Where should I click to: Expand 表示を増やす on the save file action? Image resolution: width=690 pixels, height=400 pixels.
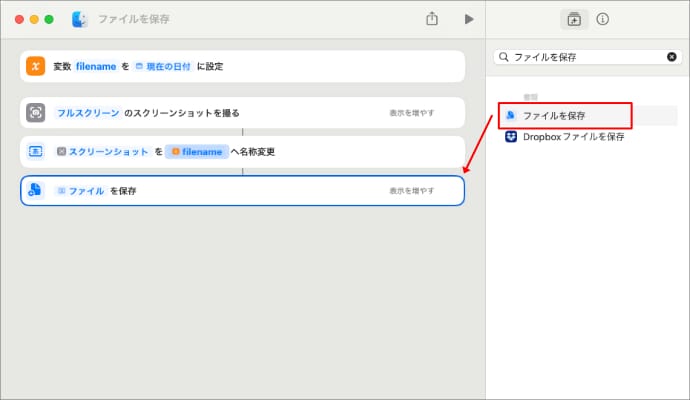[412, 191]
